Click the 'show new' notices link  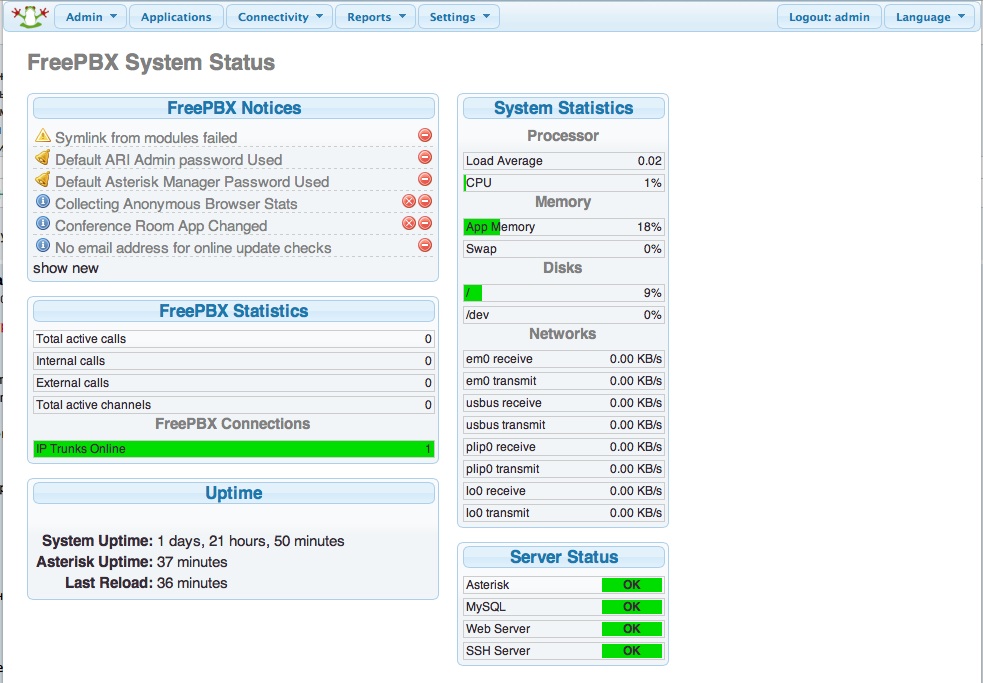click(x=66, y=268)
